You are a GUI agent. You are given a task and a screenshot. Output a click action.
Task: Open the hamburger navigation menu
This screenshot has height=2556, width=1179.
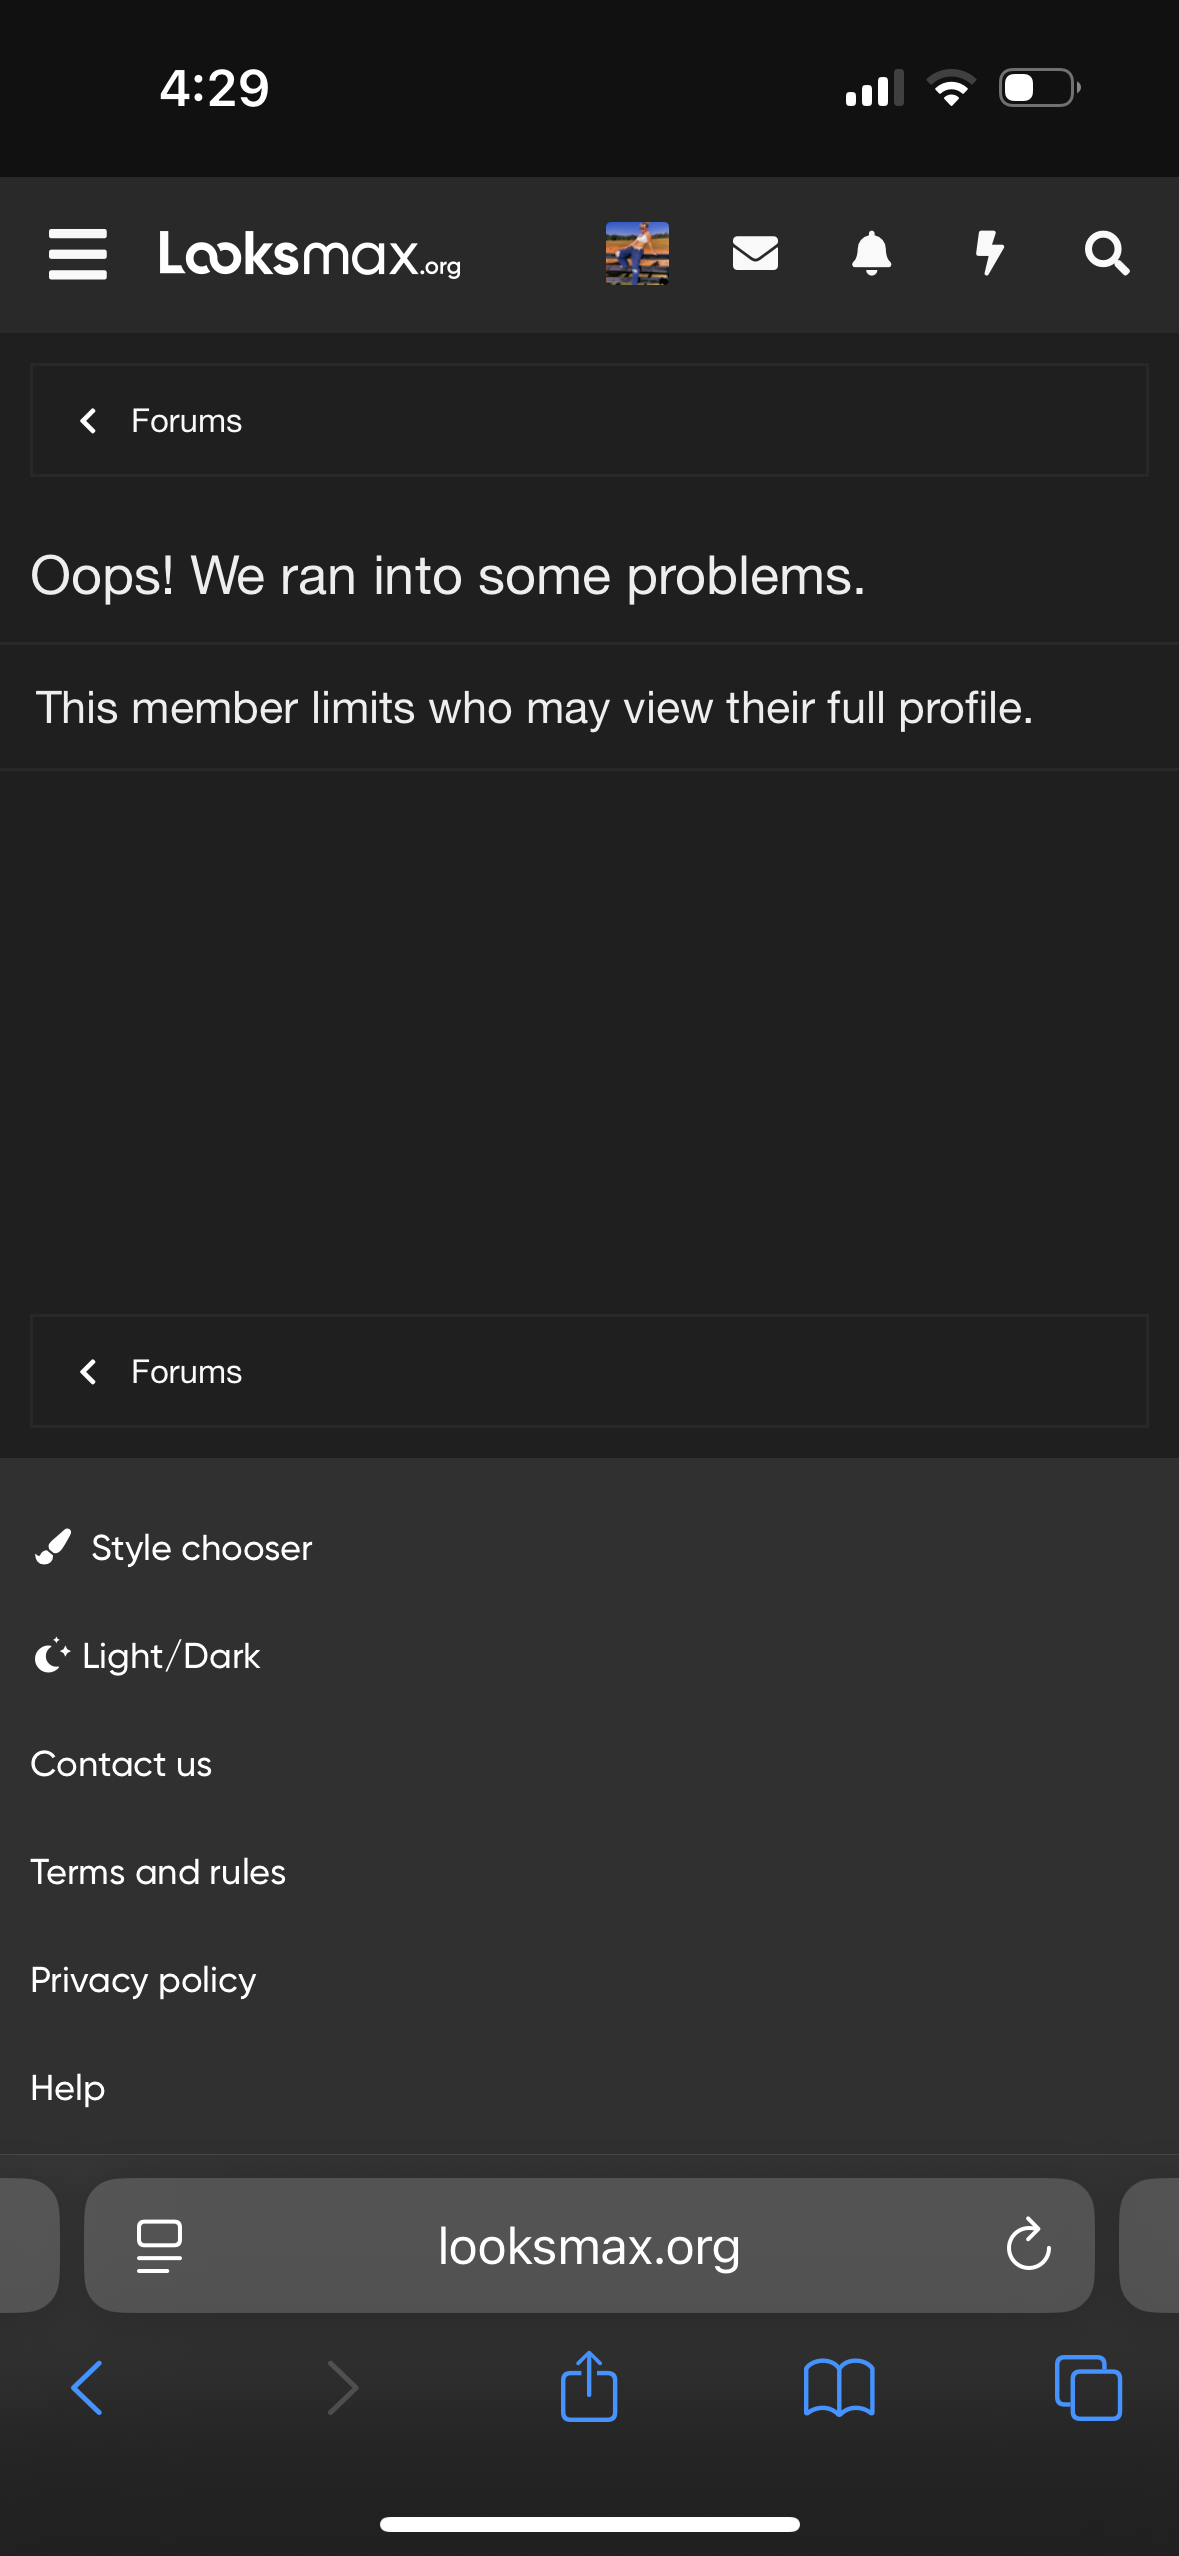78,254
